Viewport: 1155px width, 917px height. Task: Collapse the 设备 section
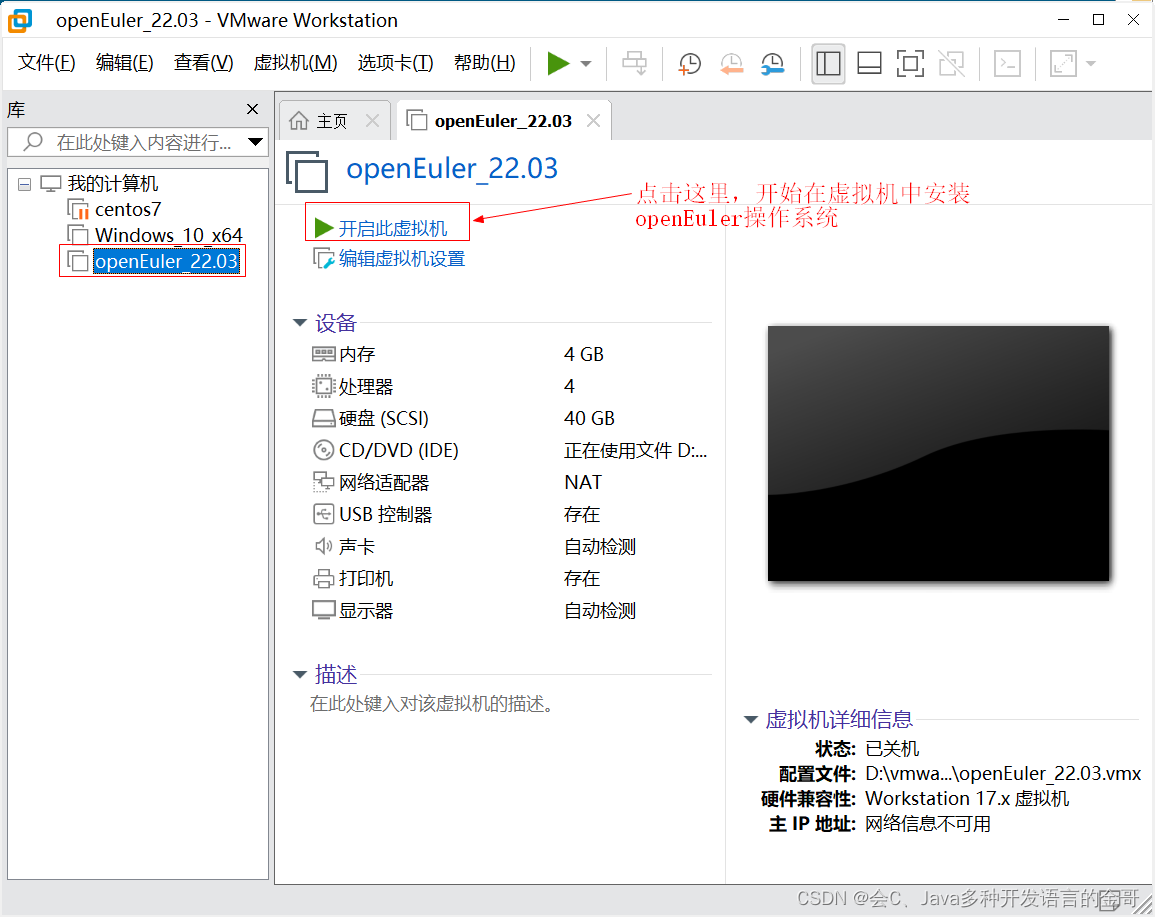(x=300, y=322)
